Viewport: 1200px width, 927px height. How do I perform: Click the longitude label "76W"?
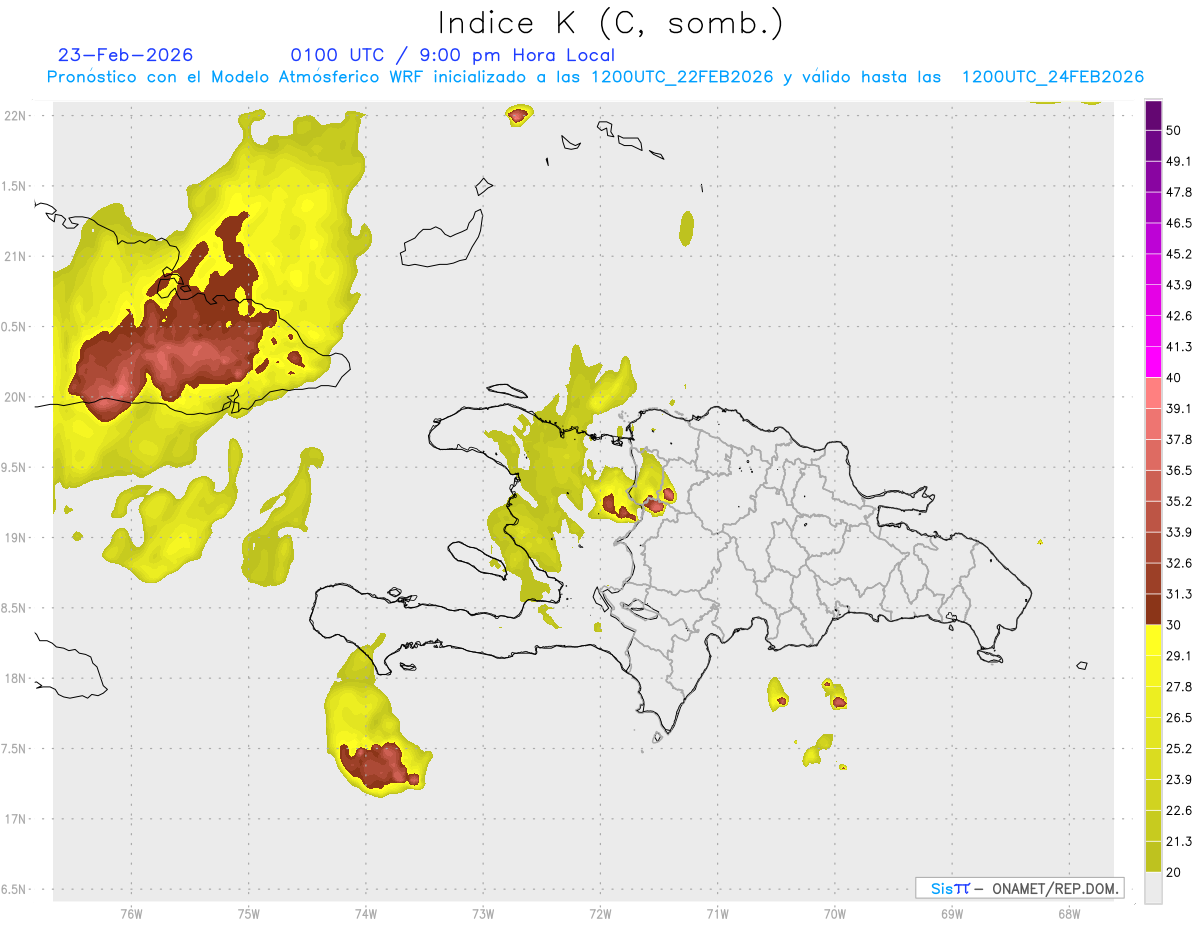131,914
